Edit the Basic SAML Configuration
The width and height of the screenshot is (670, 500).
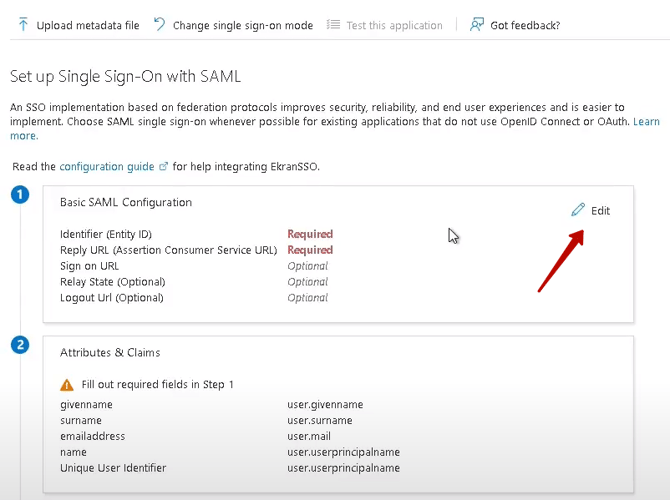599,211
